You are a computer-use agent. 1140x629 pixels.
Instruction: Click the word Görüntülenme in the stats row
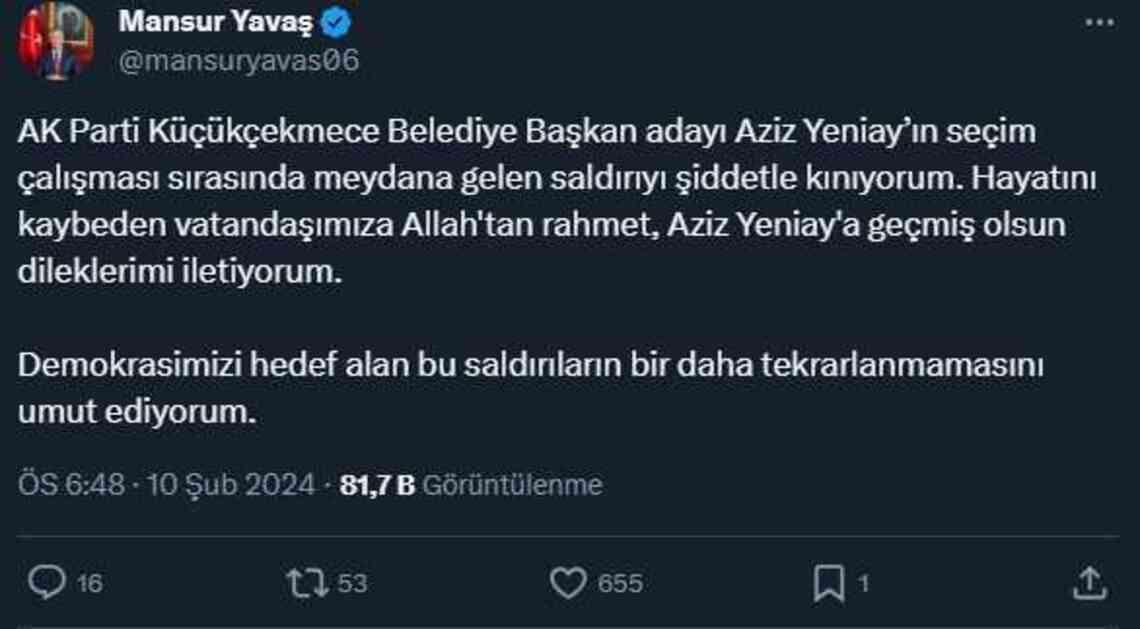click(x=513, y=485)
